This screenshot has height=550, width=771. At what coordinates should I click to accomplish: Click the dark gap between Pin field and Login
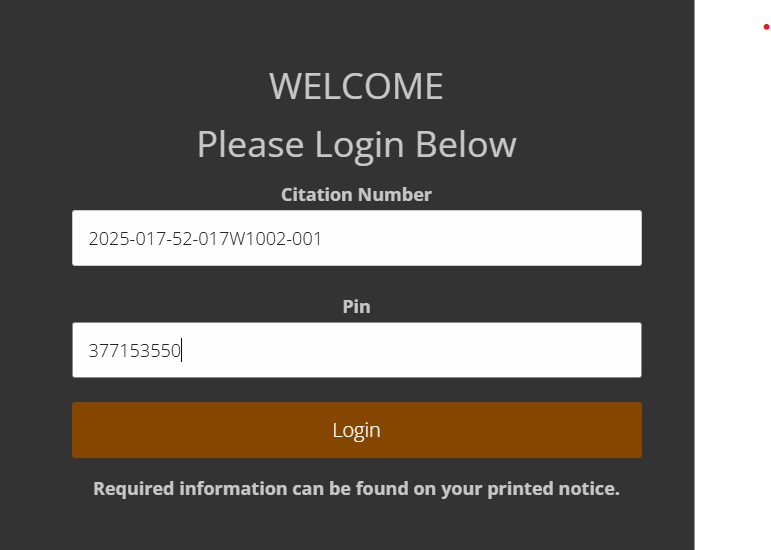356,390
